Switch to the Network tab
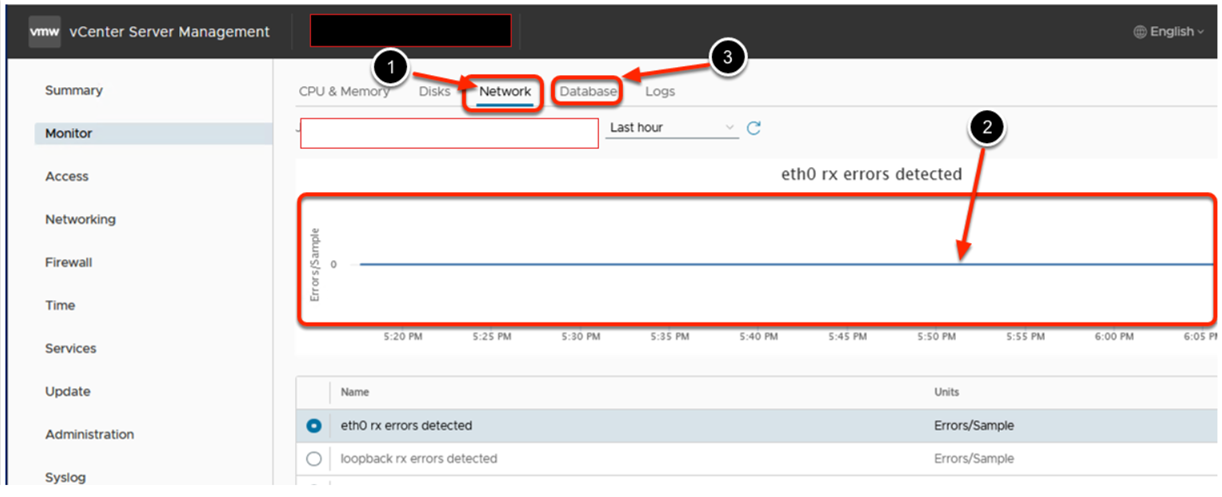1222x497 pixels. 505,92
